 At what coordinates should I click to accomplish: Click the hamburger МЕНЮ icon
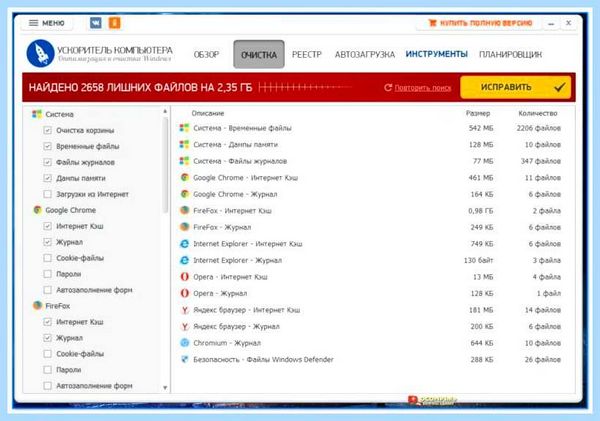click(x=34, y=23)
